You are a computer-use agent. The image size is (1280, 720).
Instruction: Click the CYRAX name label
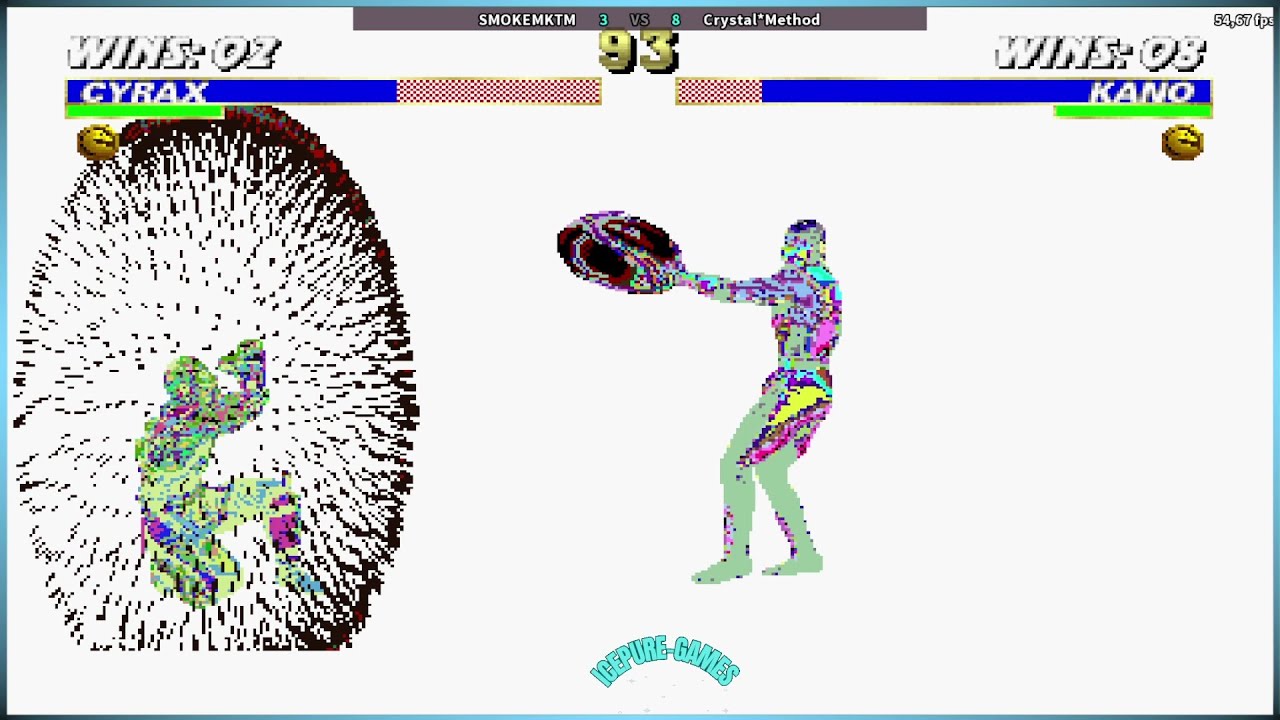point(145,92)
